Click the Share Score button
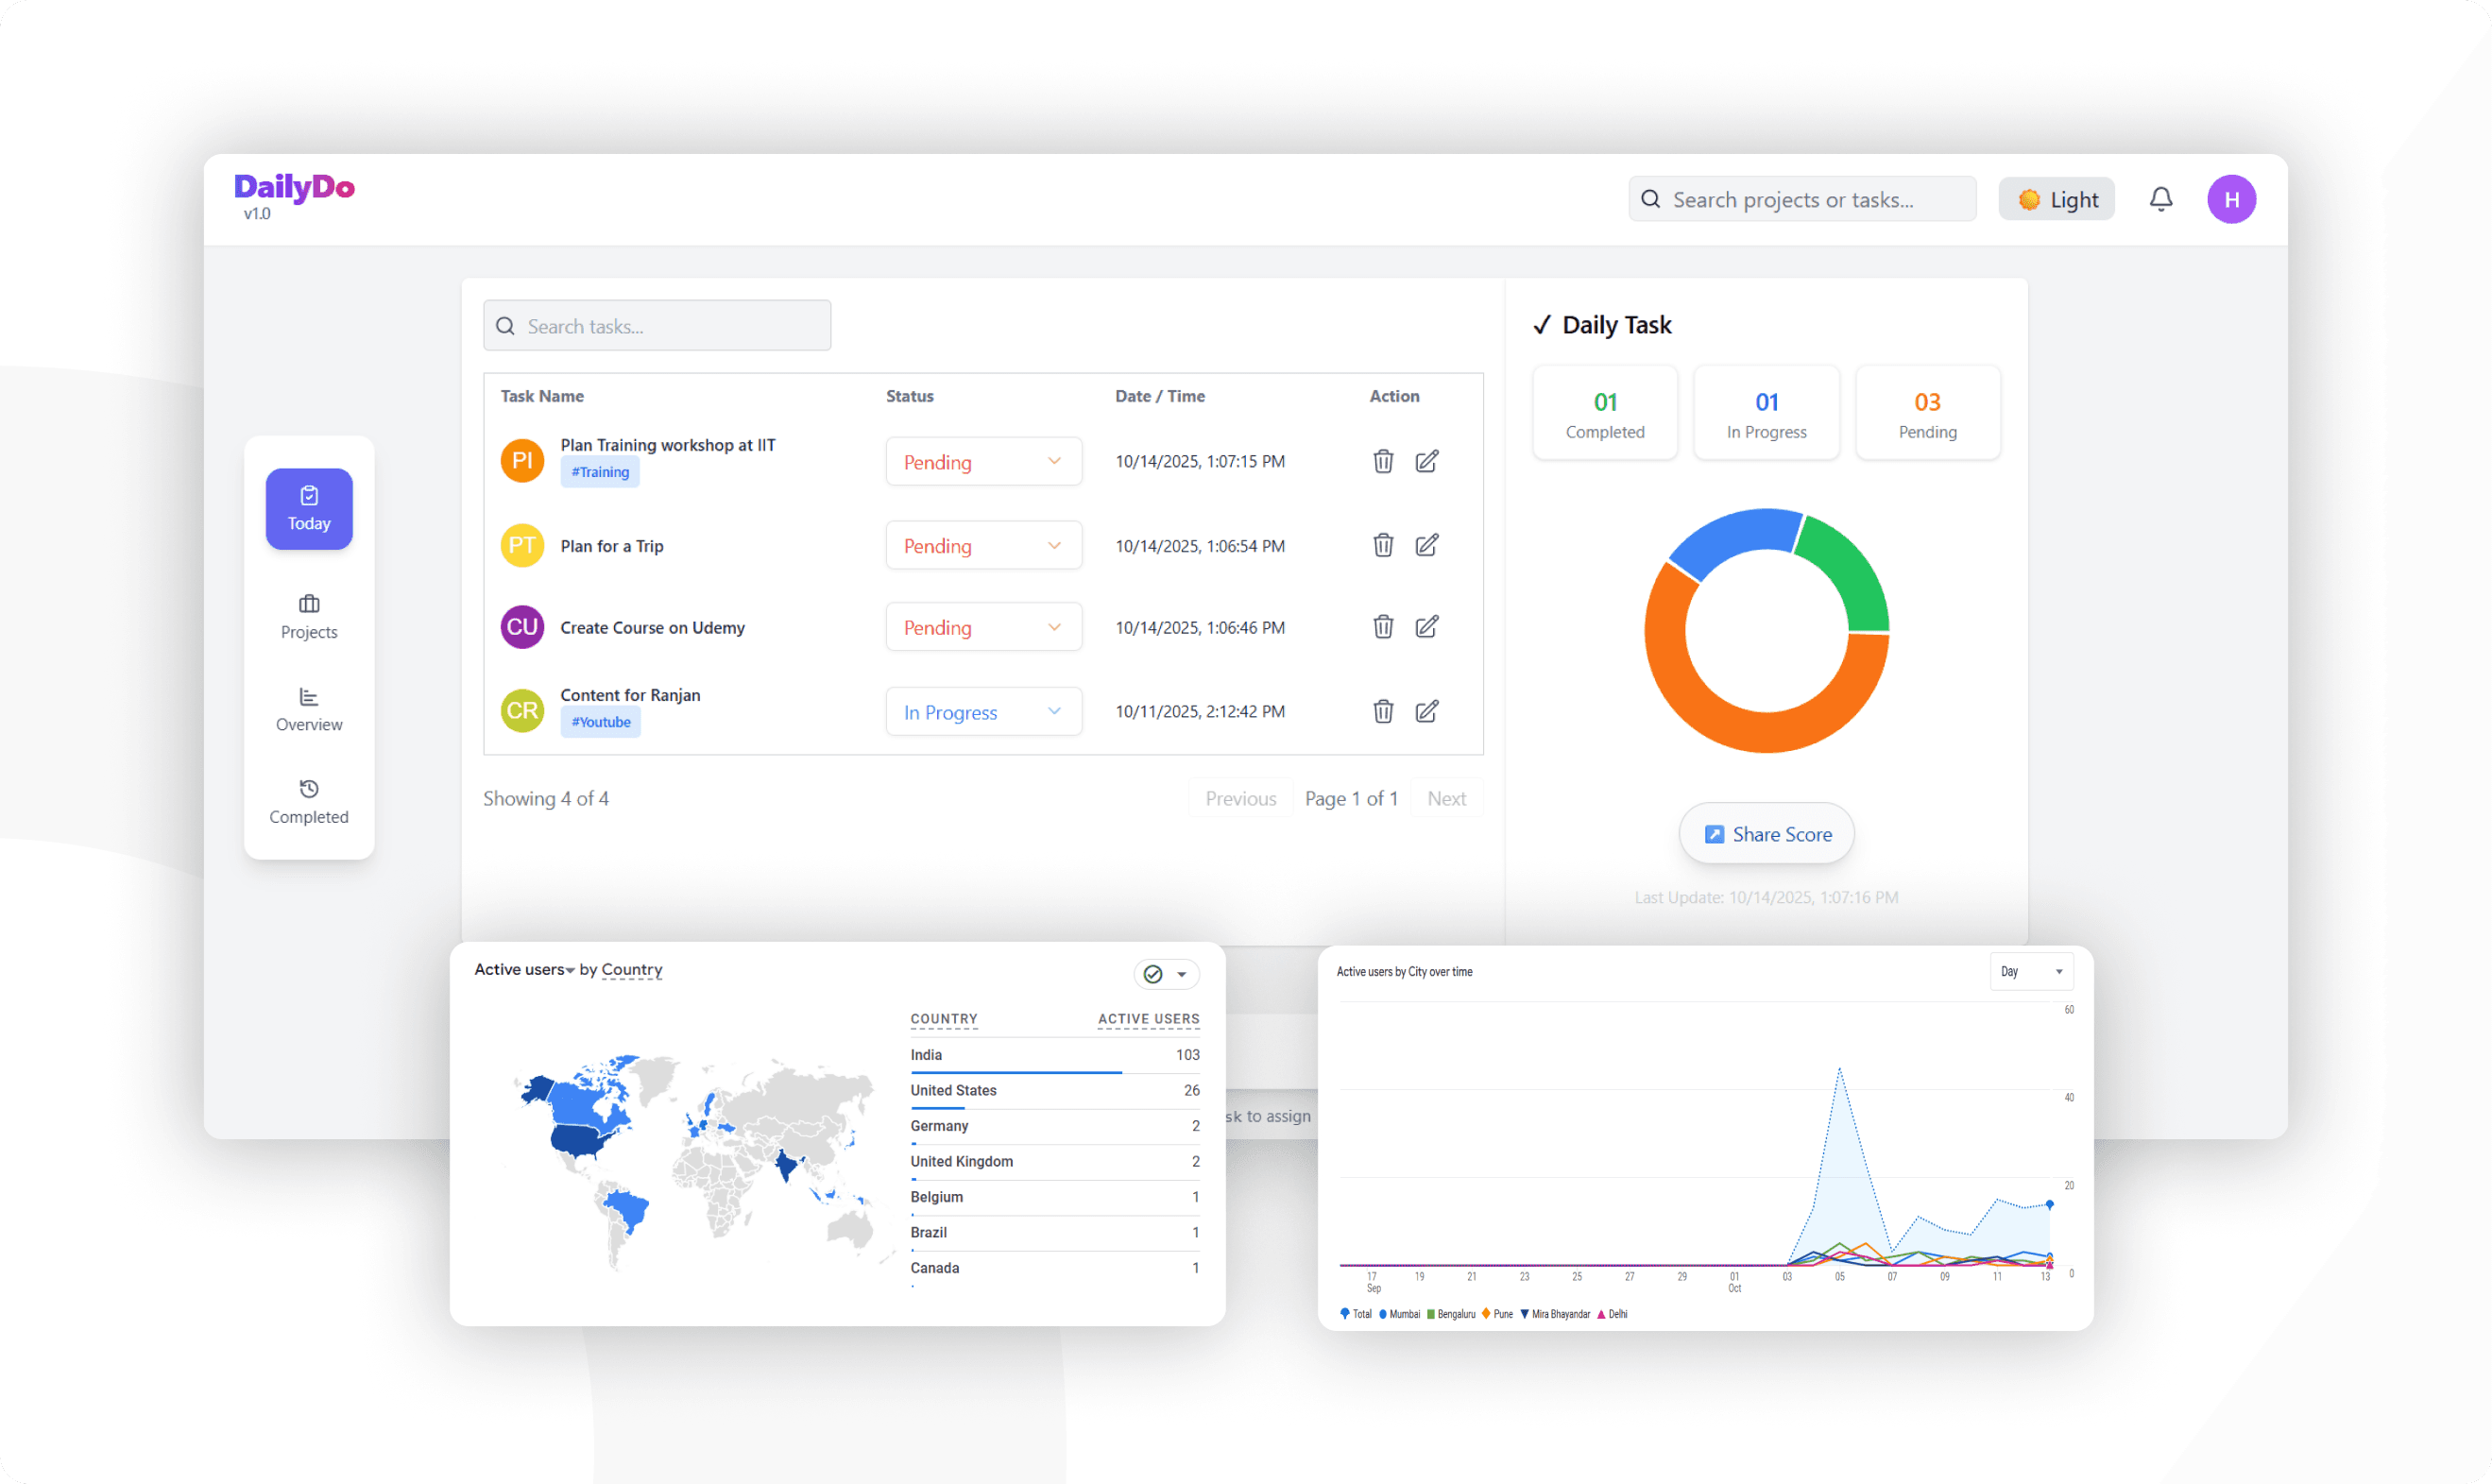The width and height of the screenshot is (2492, 1484). tap(1766, 834)
